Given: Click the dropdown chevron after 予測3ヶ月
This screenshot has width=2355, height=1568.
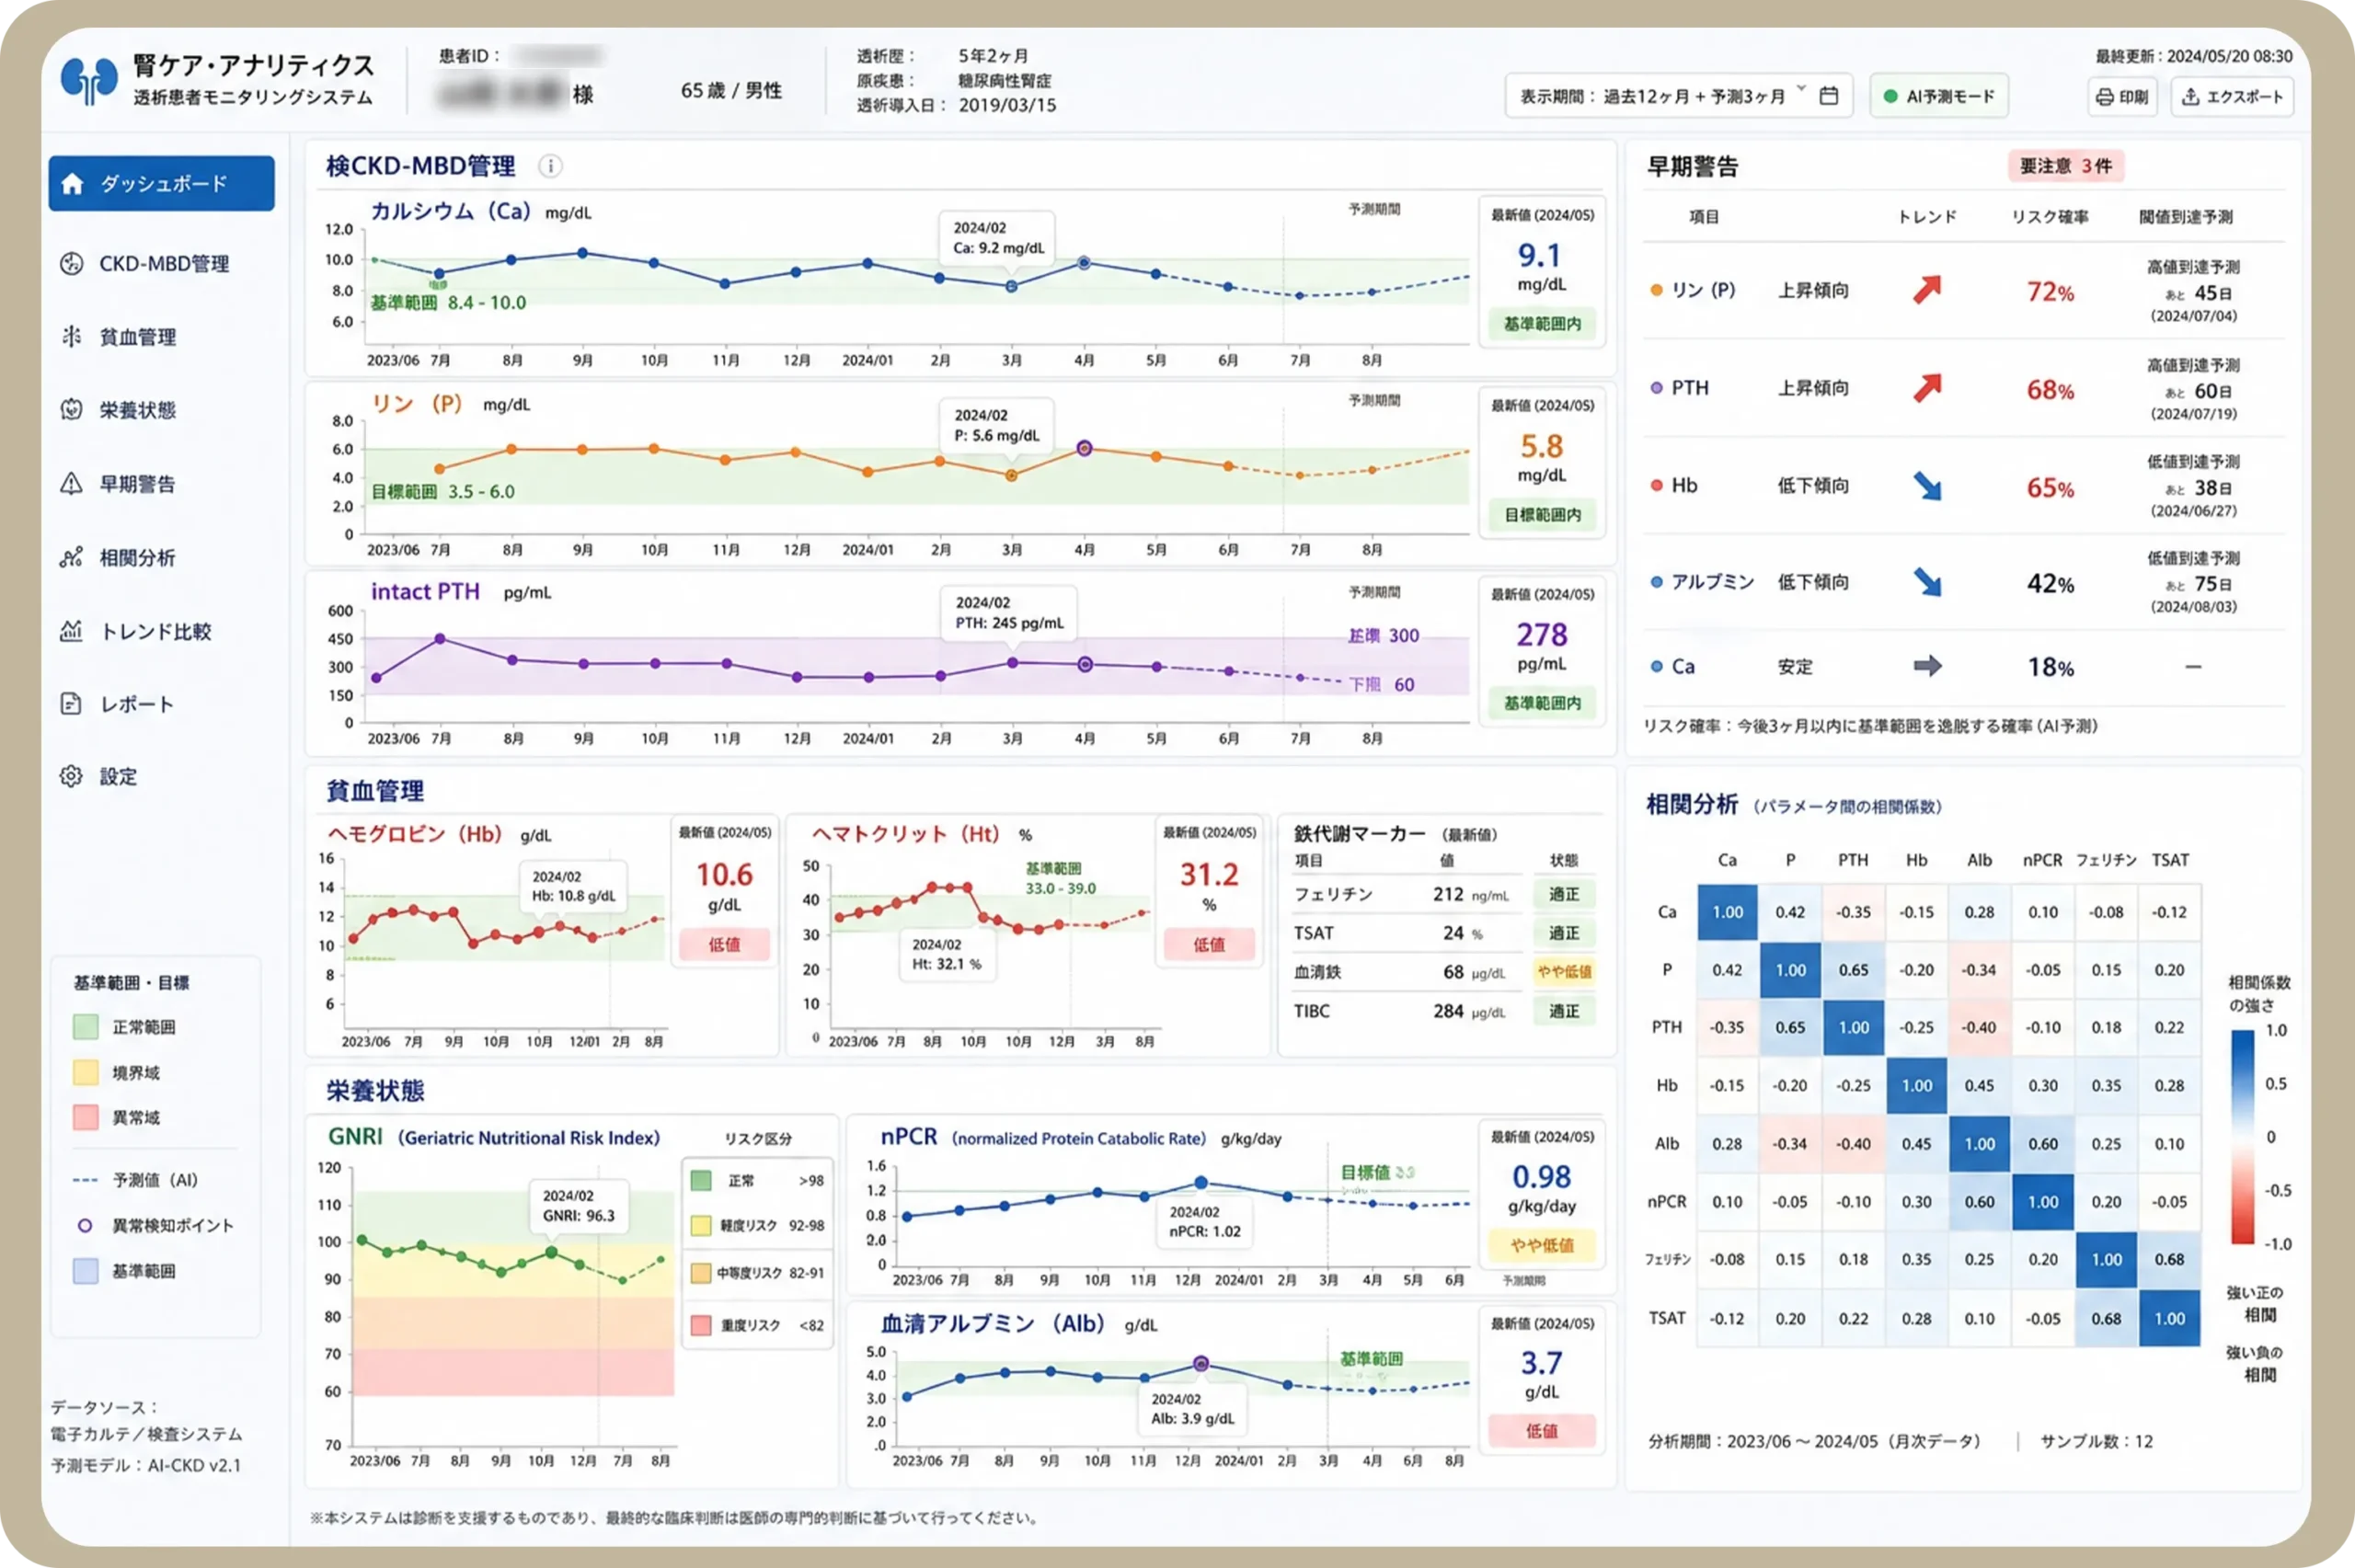Looking at the screenshot, I should [1801, 90].
